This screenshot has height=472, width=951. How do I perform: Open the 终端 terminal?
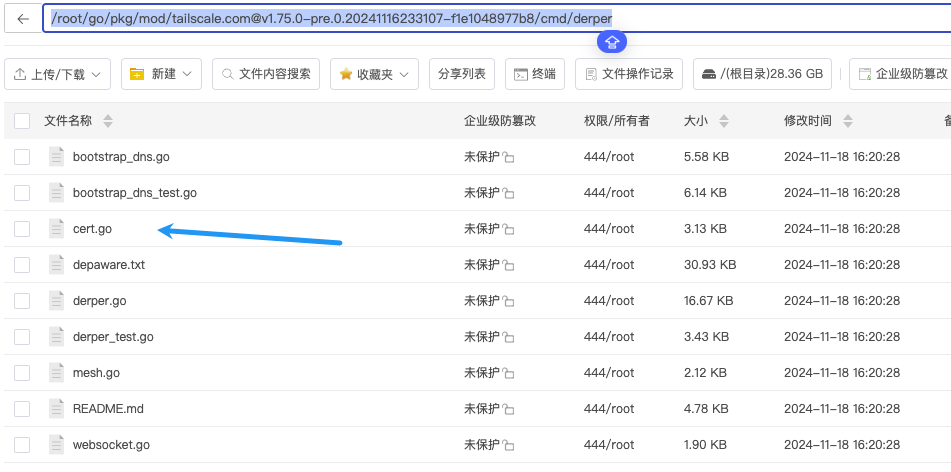coord(535,74)
